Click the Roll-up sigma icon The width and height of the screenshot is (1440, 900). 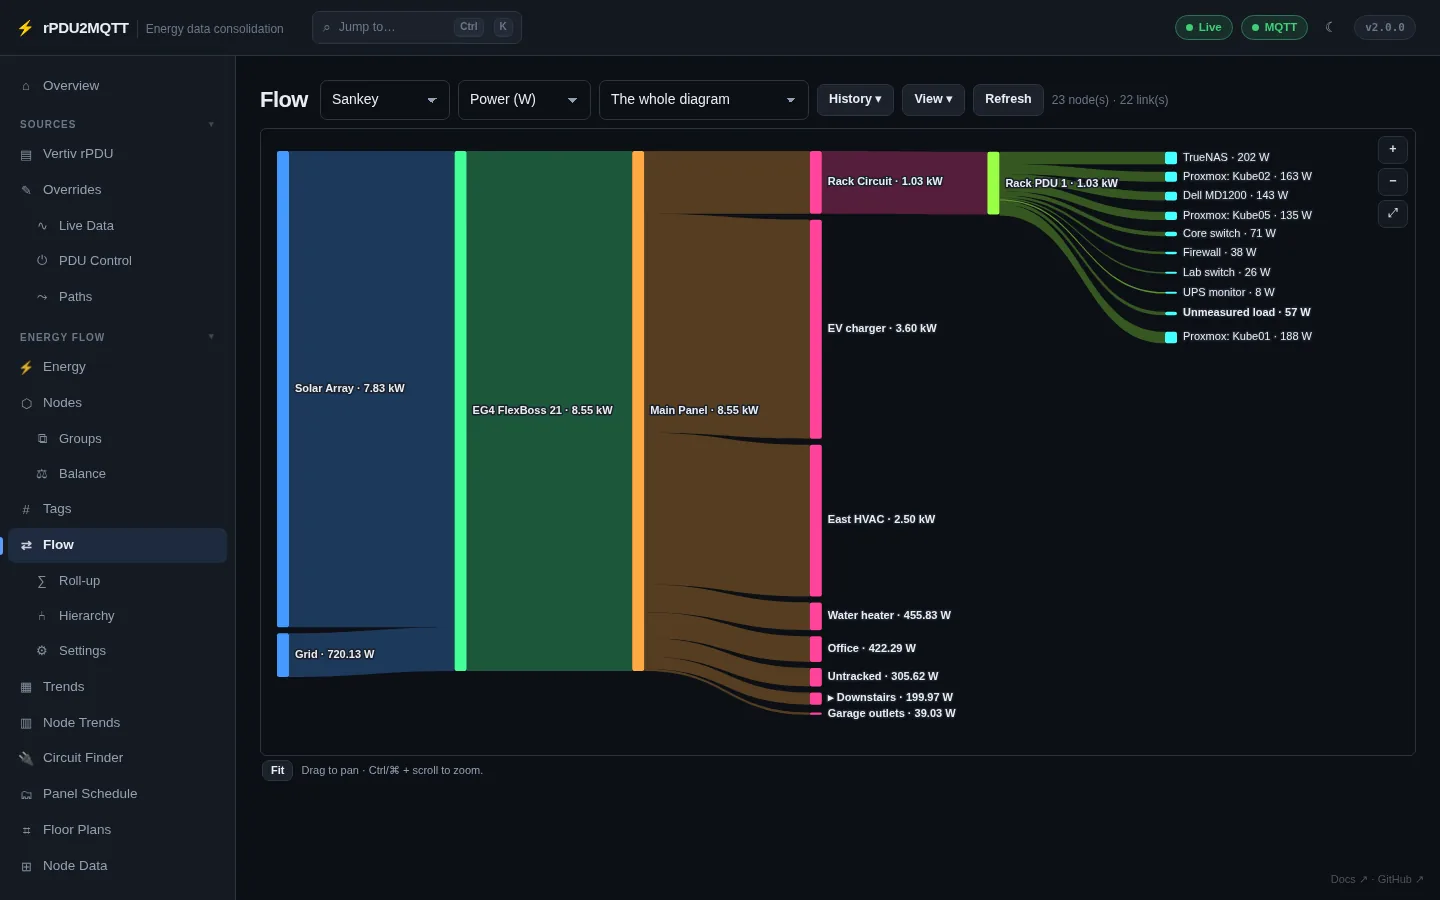point(42,581)
